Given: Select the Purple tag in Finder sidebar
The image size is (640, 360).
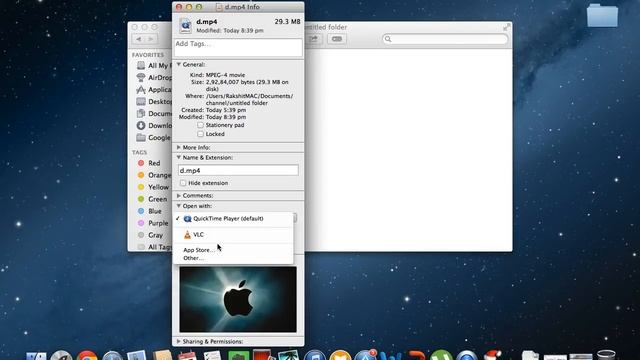Looking at the screenshot, I should (153, 223).
